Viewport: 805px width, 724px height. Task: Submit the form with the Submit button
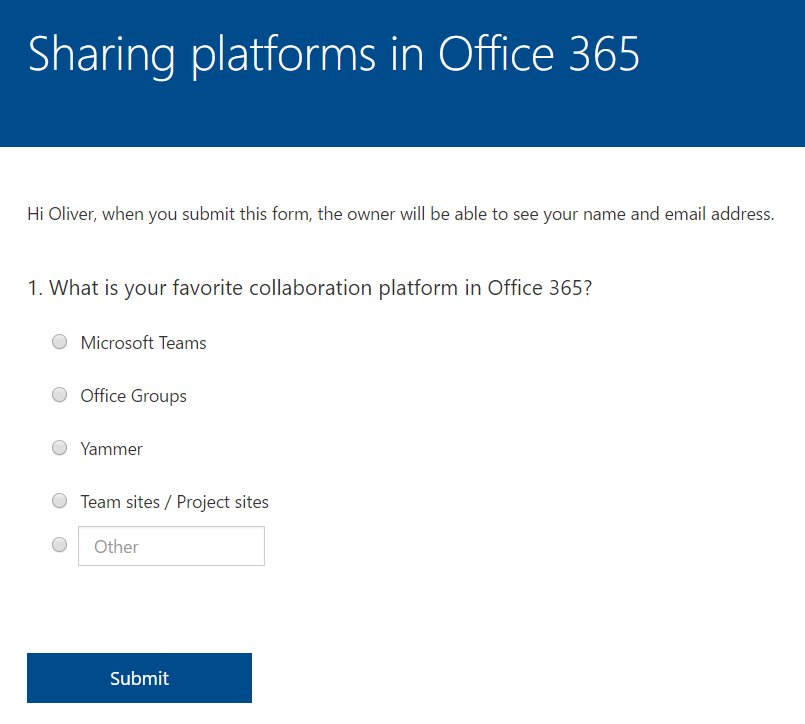pos(139,678)
